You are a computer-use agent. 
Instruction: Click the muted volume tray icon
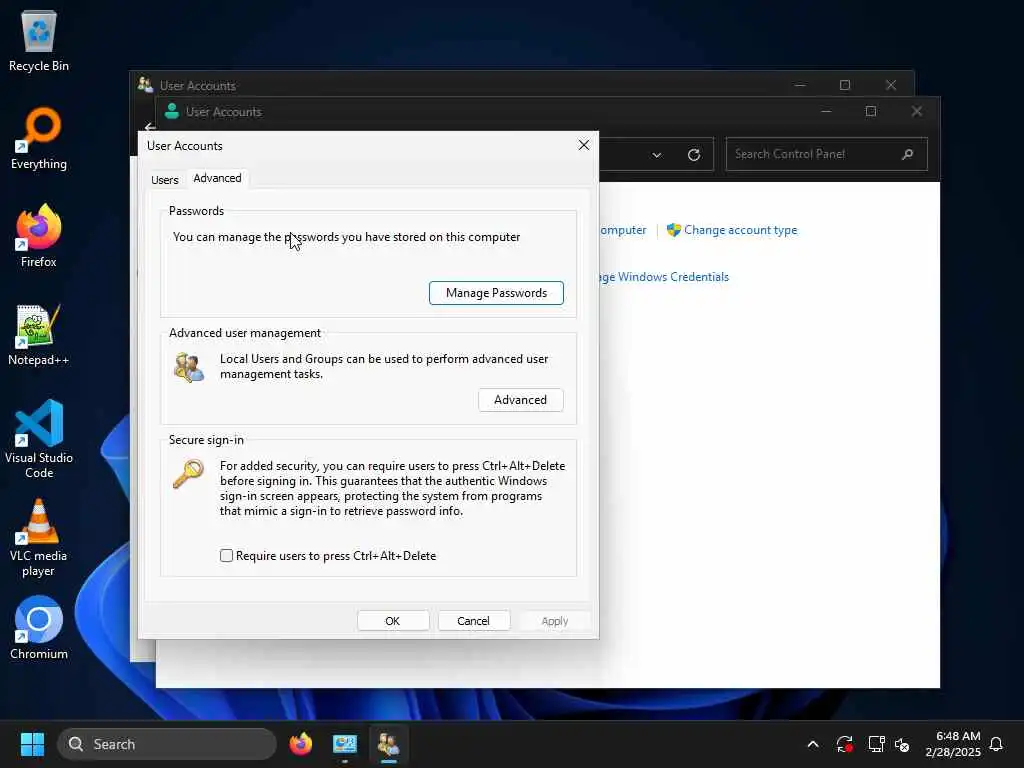click(903, 744)
